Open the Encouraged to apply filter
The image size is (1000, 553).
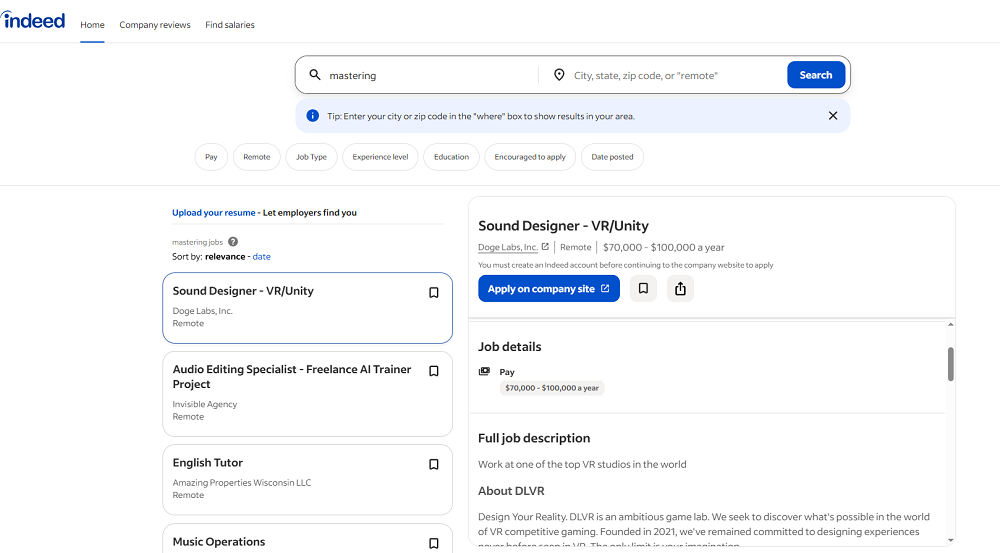pyautogui.click(x=530, y=157)
